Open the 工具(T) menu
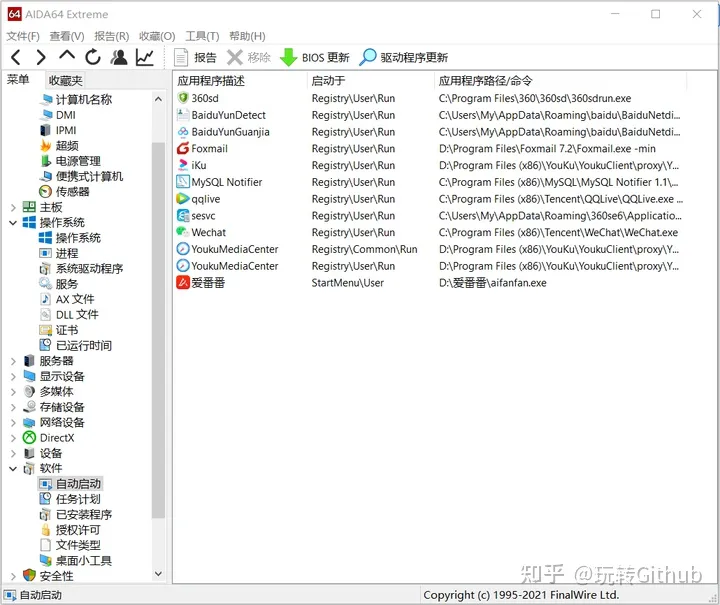 click(202, 36)
